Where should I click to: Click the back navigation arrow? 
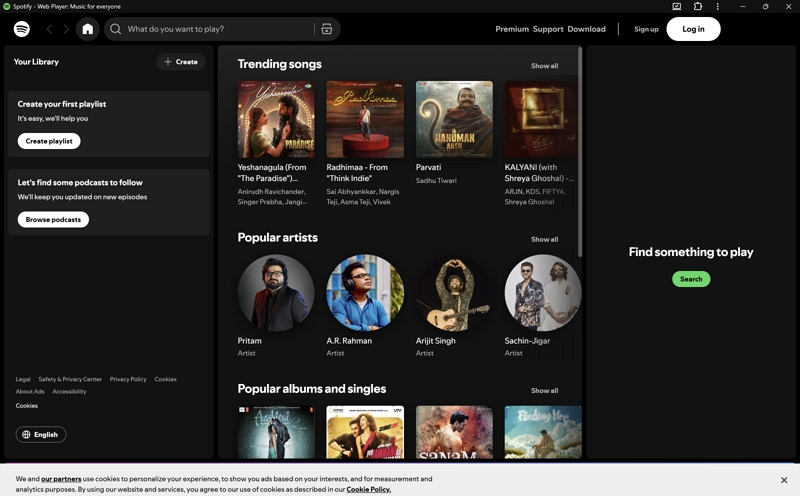pyautogui.click(x=49, y=29)
